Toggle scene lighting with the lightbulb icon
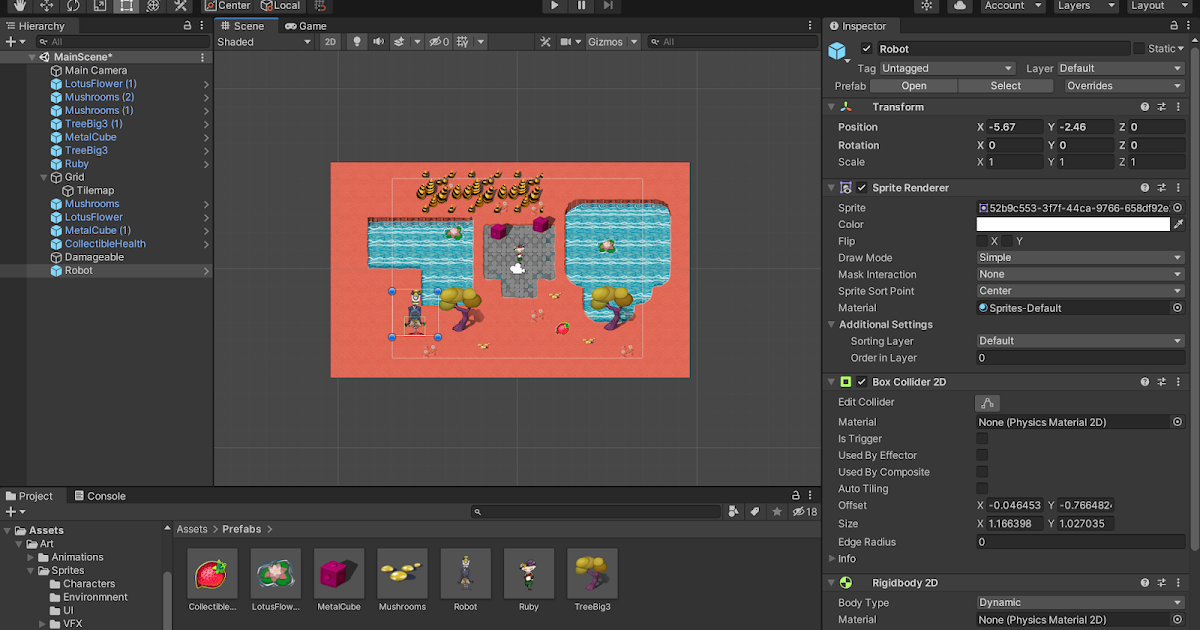 (x=358, y=42)
